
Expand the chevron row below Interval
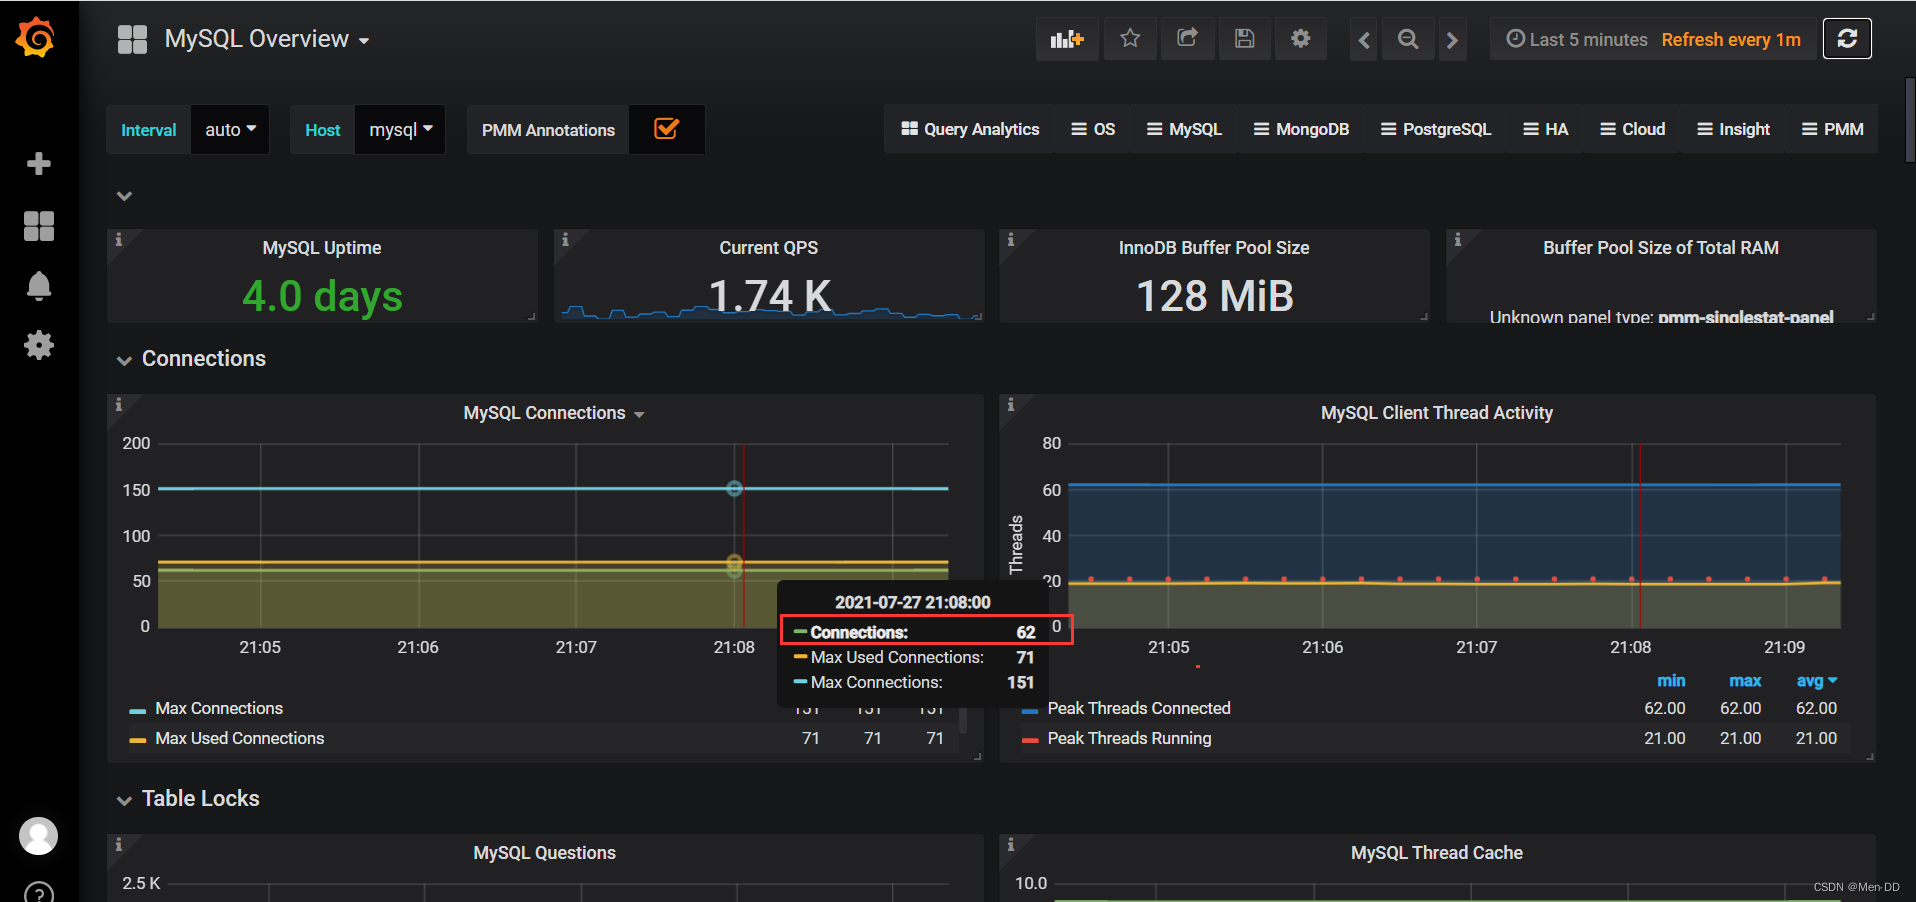(x=124, y=196)
